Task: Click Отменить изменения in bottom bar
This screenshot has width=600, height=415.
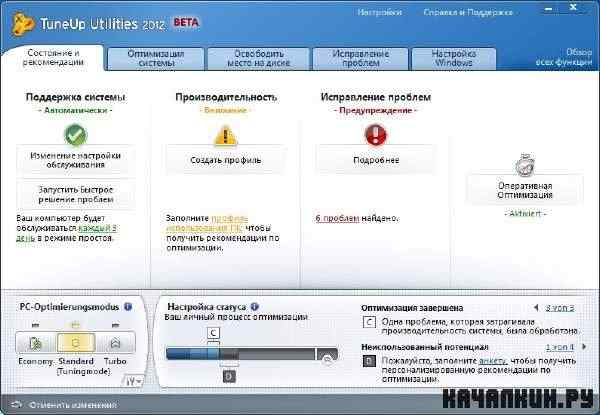Action: 73,405
